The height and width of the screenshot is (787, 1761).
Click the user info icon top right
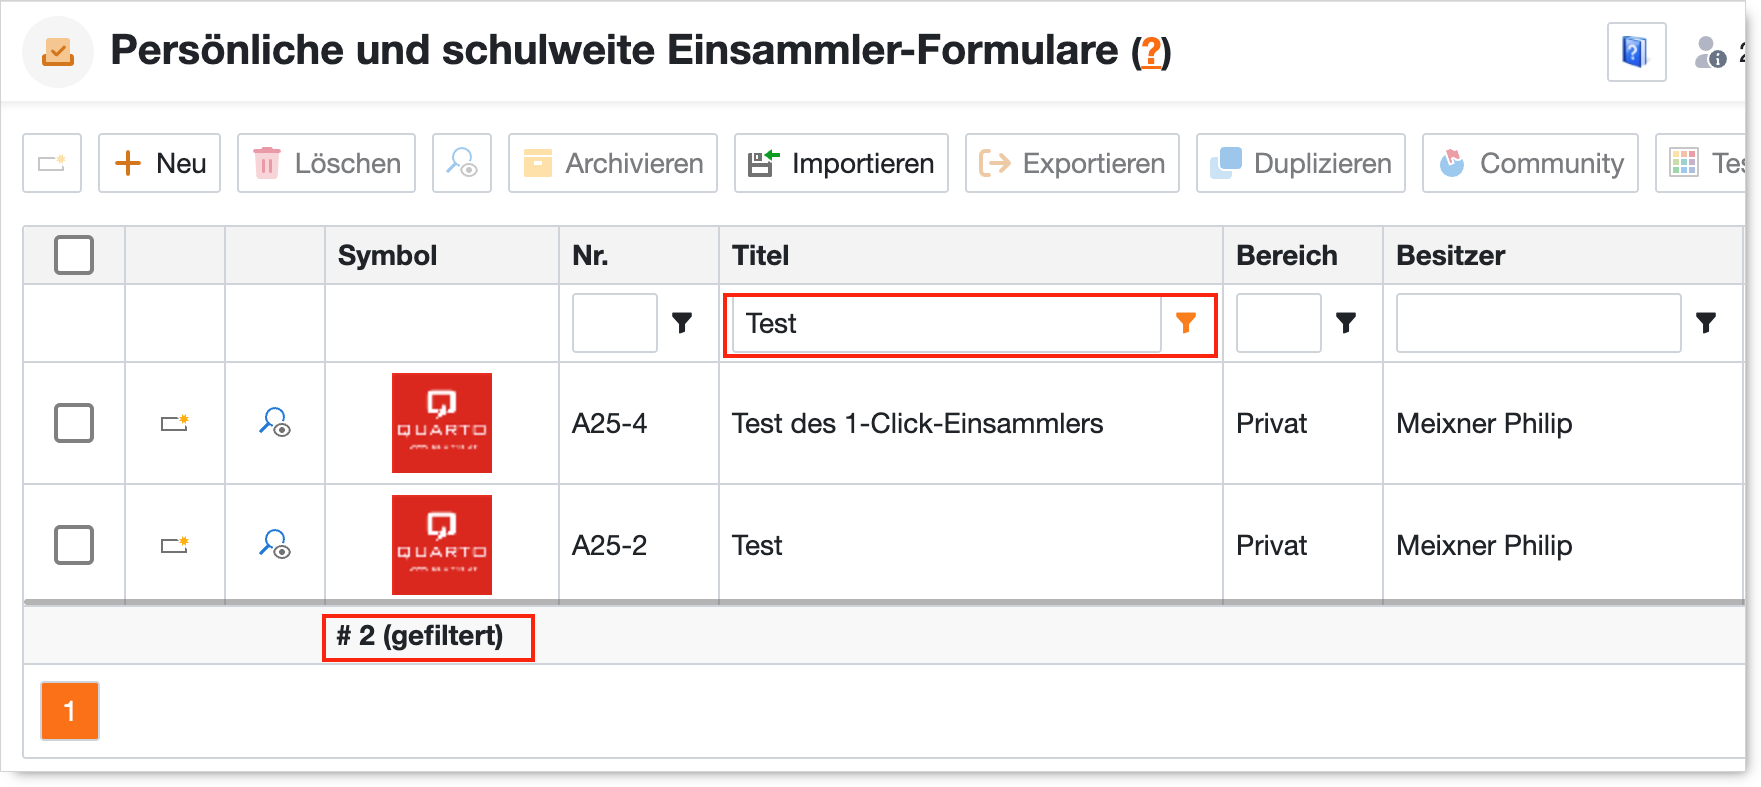[1709, 52]
